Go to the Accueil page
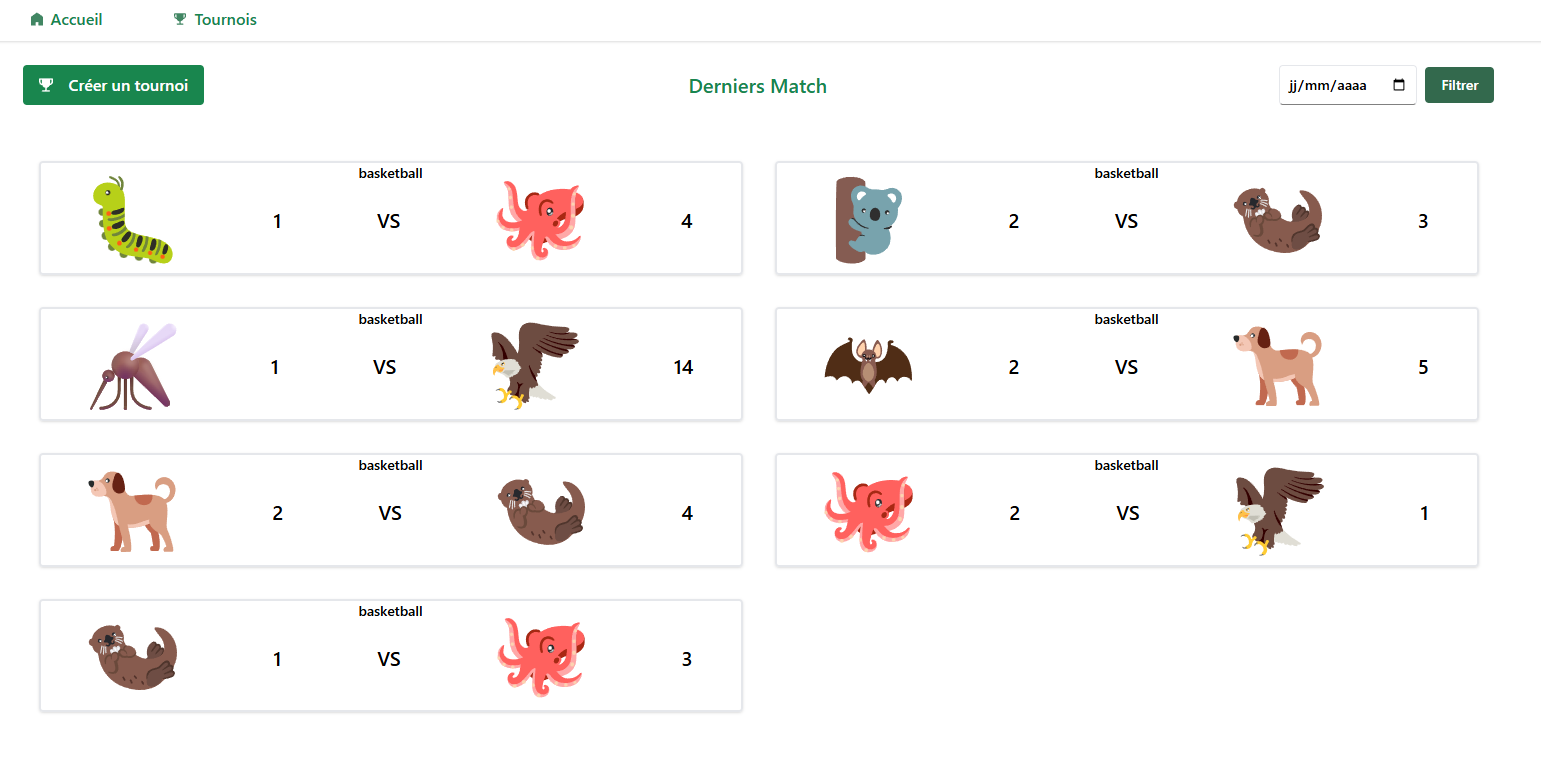 (76, 20)
